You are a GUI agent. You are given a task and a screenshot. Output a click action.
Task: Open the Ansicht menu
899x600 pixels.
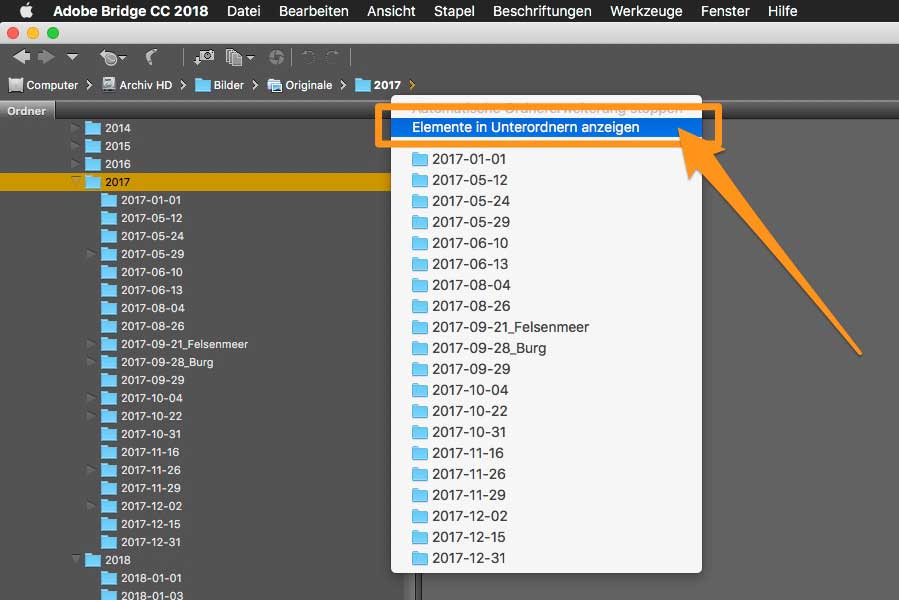point(391,11)
